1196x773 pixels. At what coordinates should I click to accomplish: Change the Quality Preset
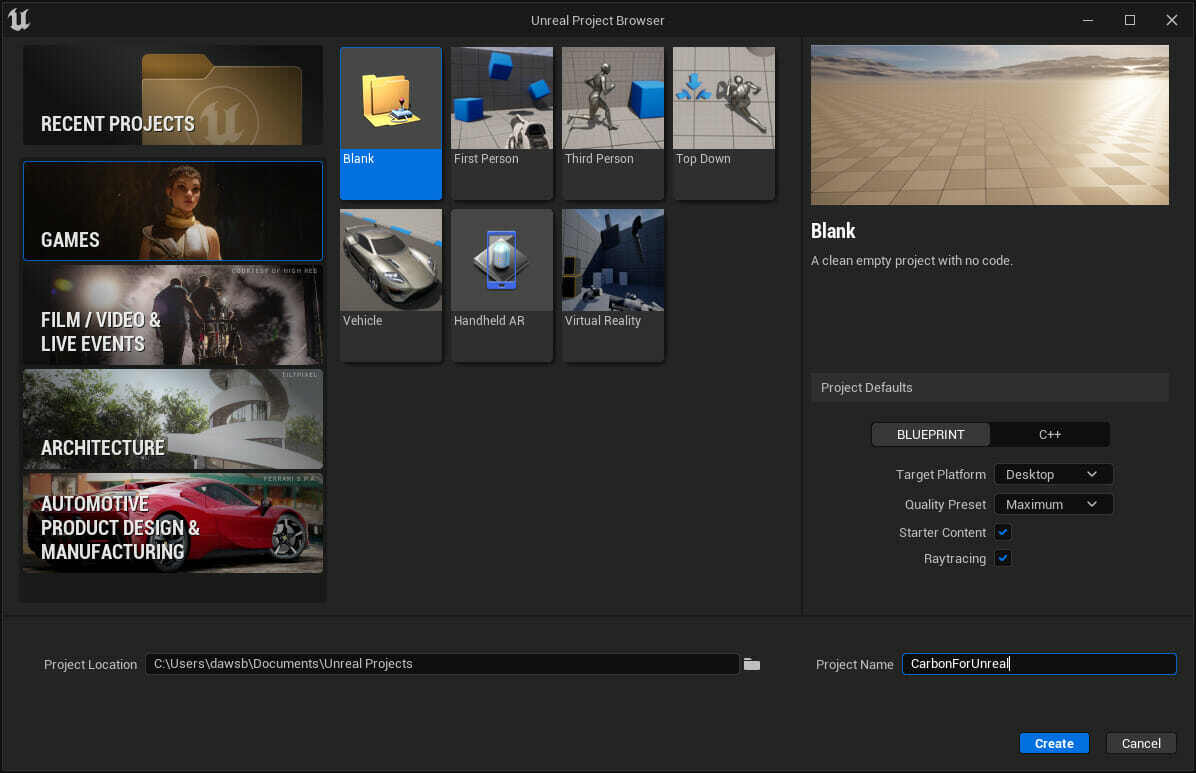(1053, 504)
